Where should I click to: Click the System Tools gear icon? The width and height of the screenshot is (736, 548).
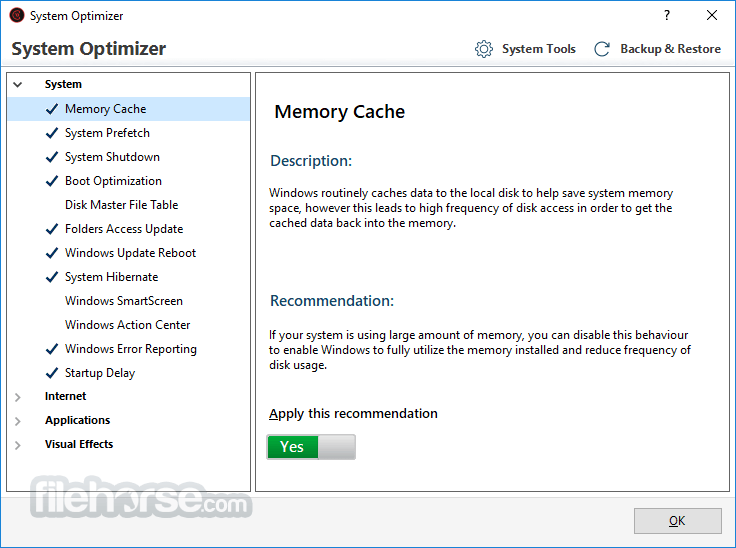(483, 49)
